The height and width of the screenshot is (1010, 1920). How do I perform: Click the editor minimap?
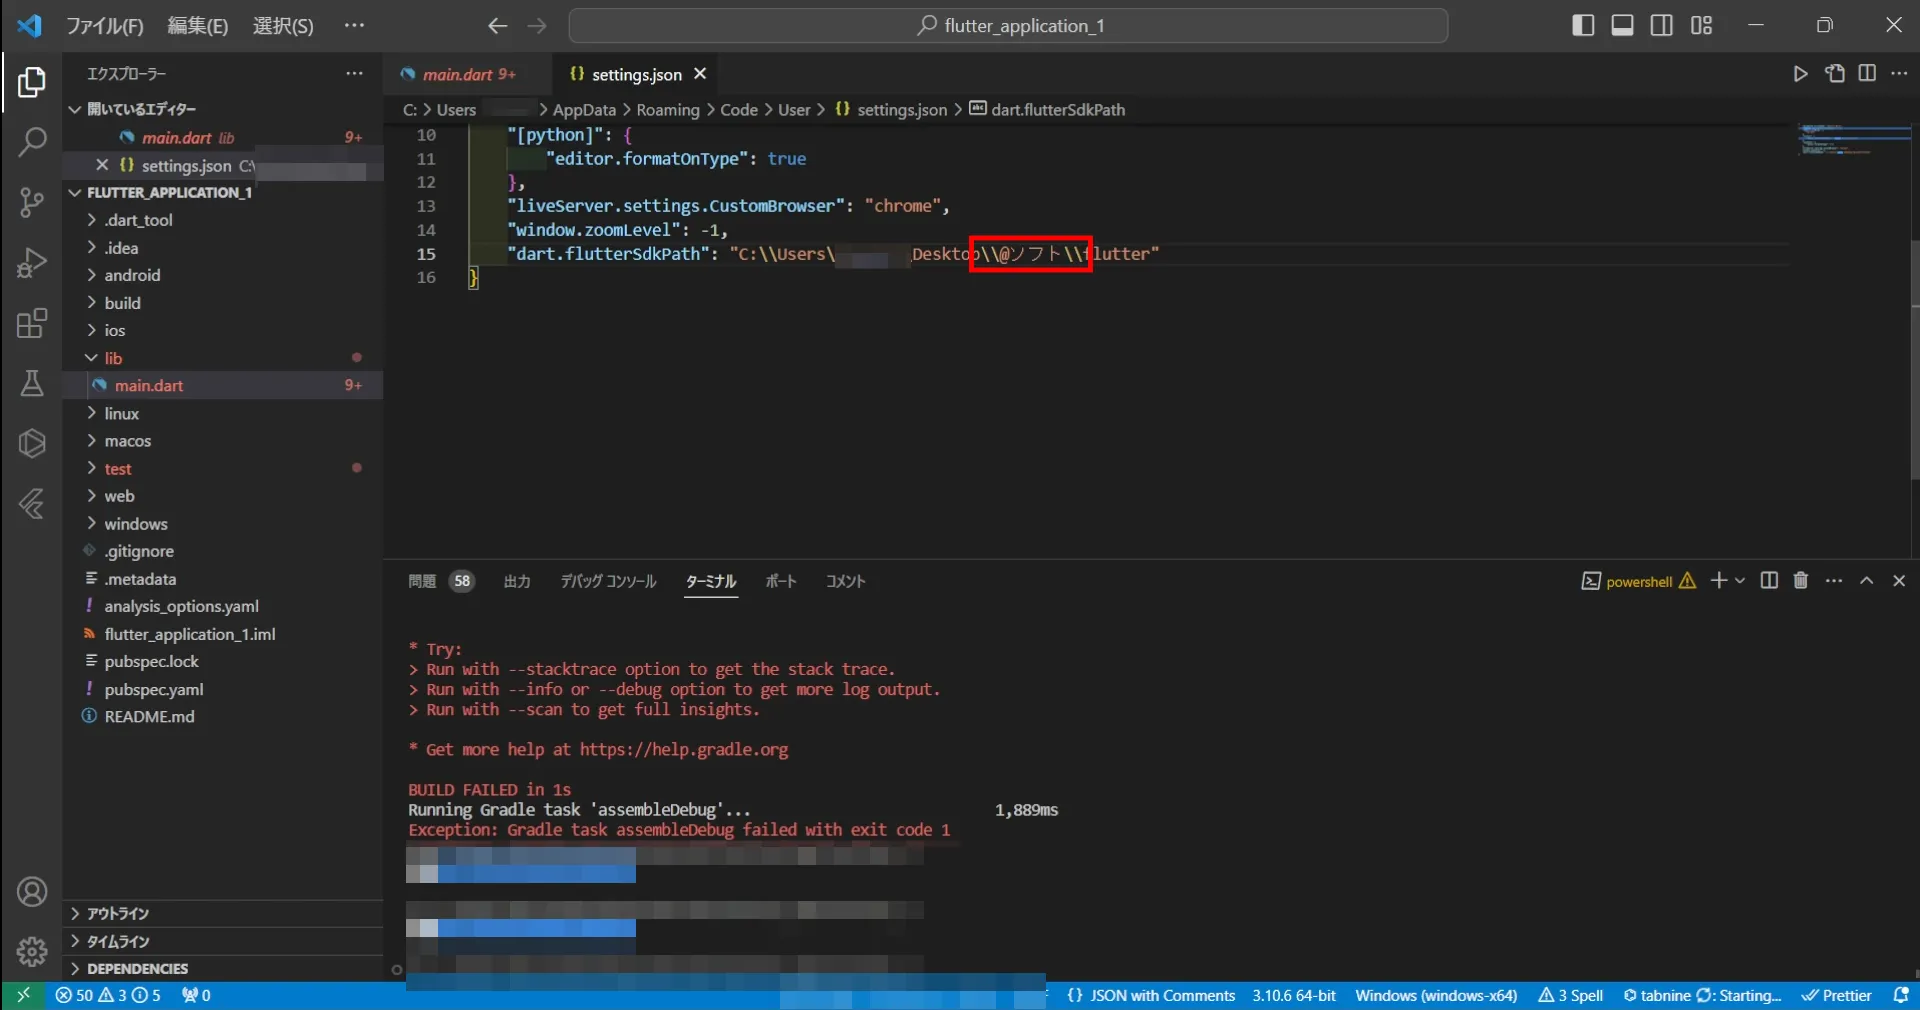[1852, 140]
